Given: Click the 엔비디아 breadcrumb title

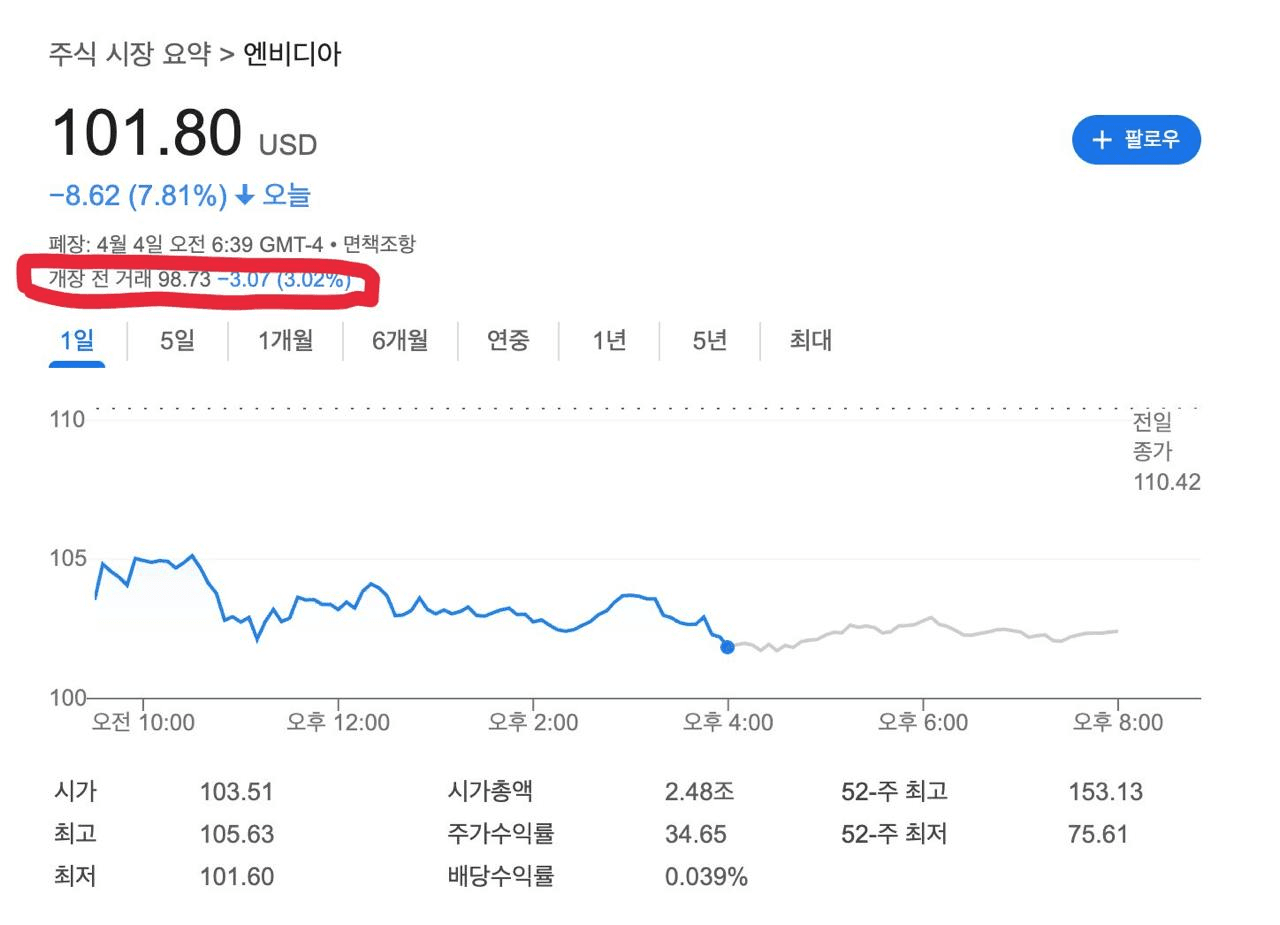Looking at the screenshot, I should click(292, 54).
